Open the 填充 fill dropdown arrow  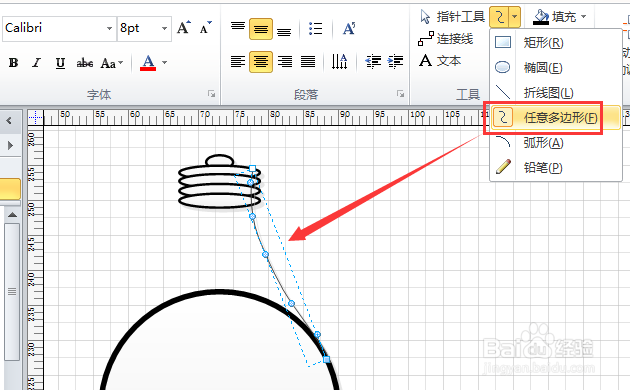[583, 17]
